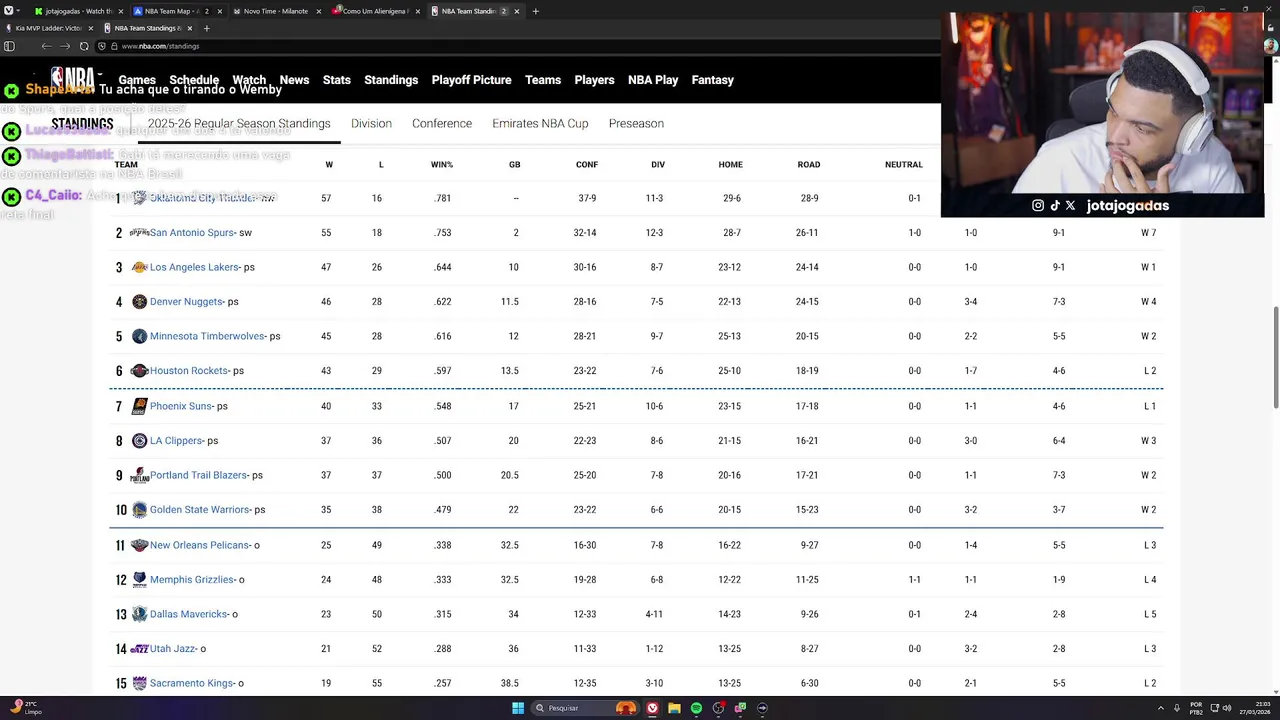Viewport: 1280px width, 720px height.
Task: Sort the table by ROAD column header
Action: [809, 165]
